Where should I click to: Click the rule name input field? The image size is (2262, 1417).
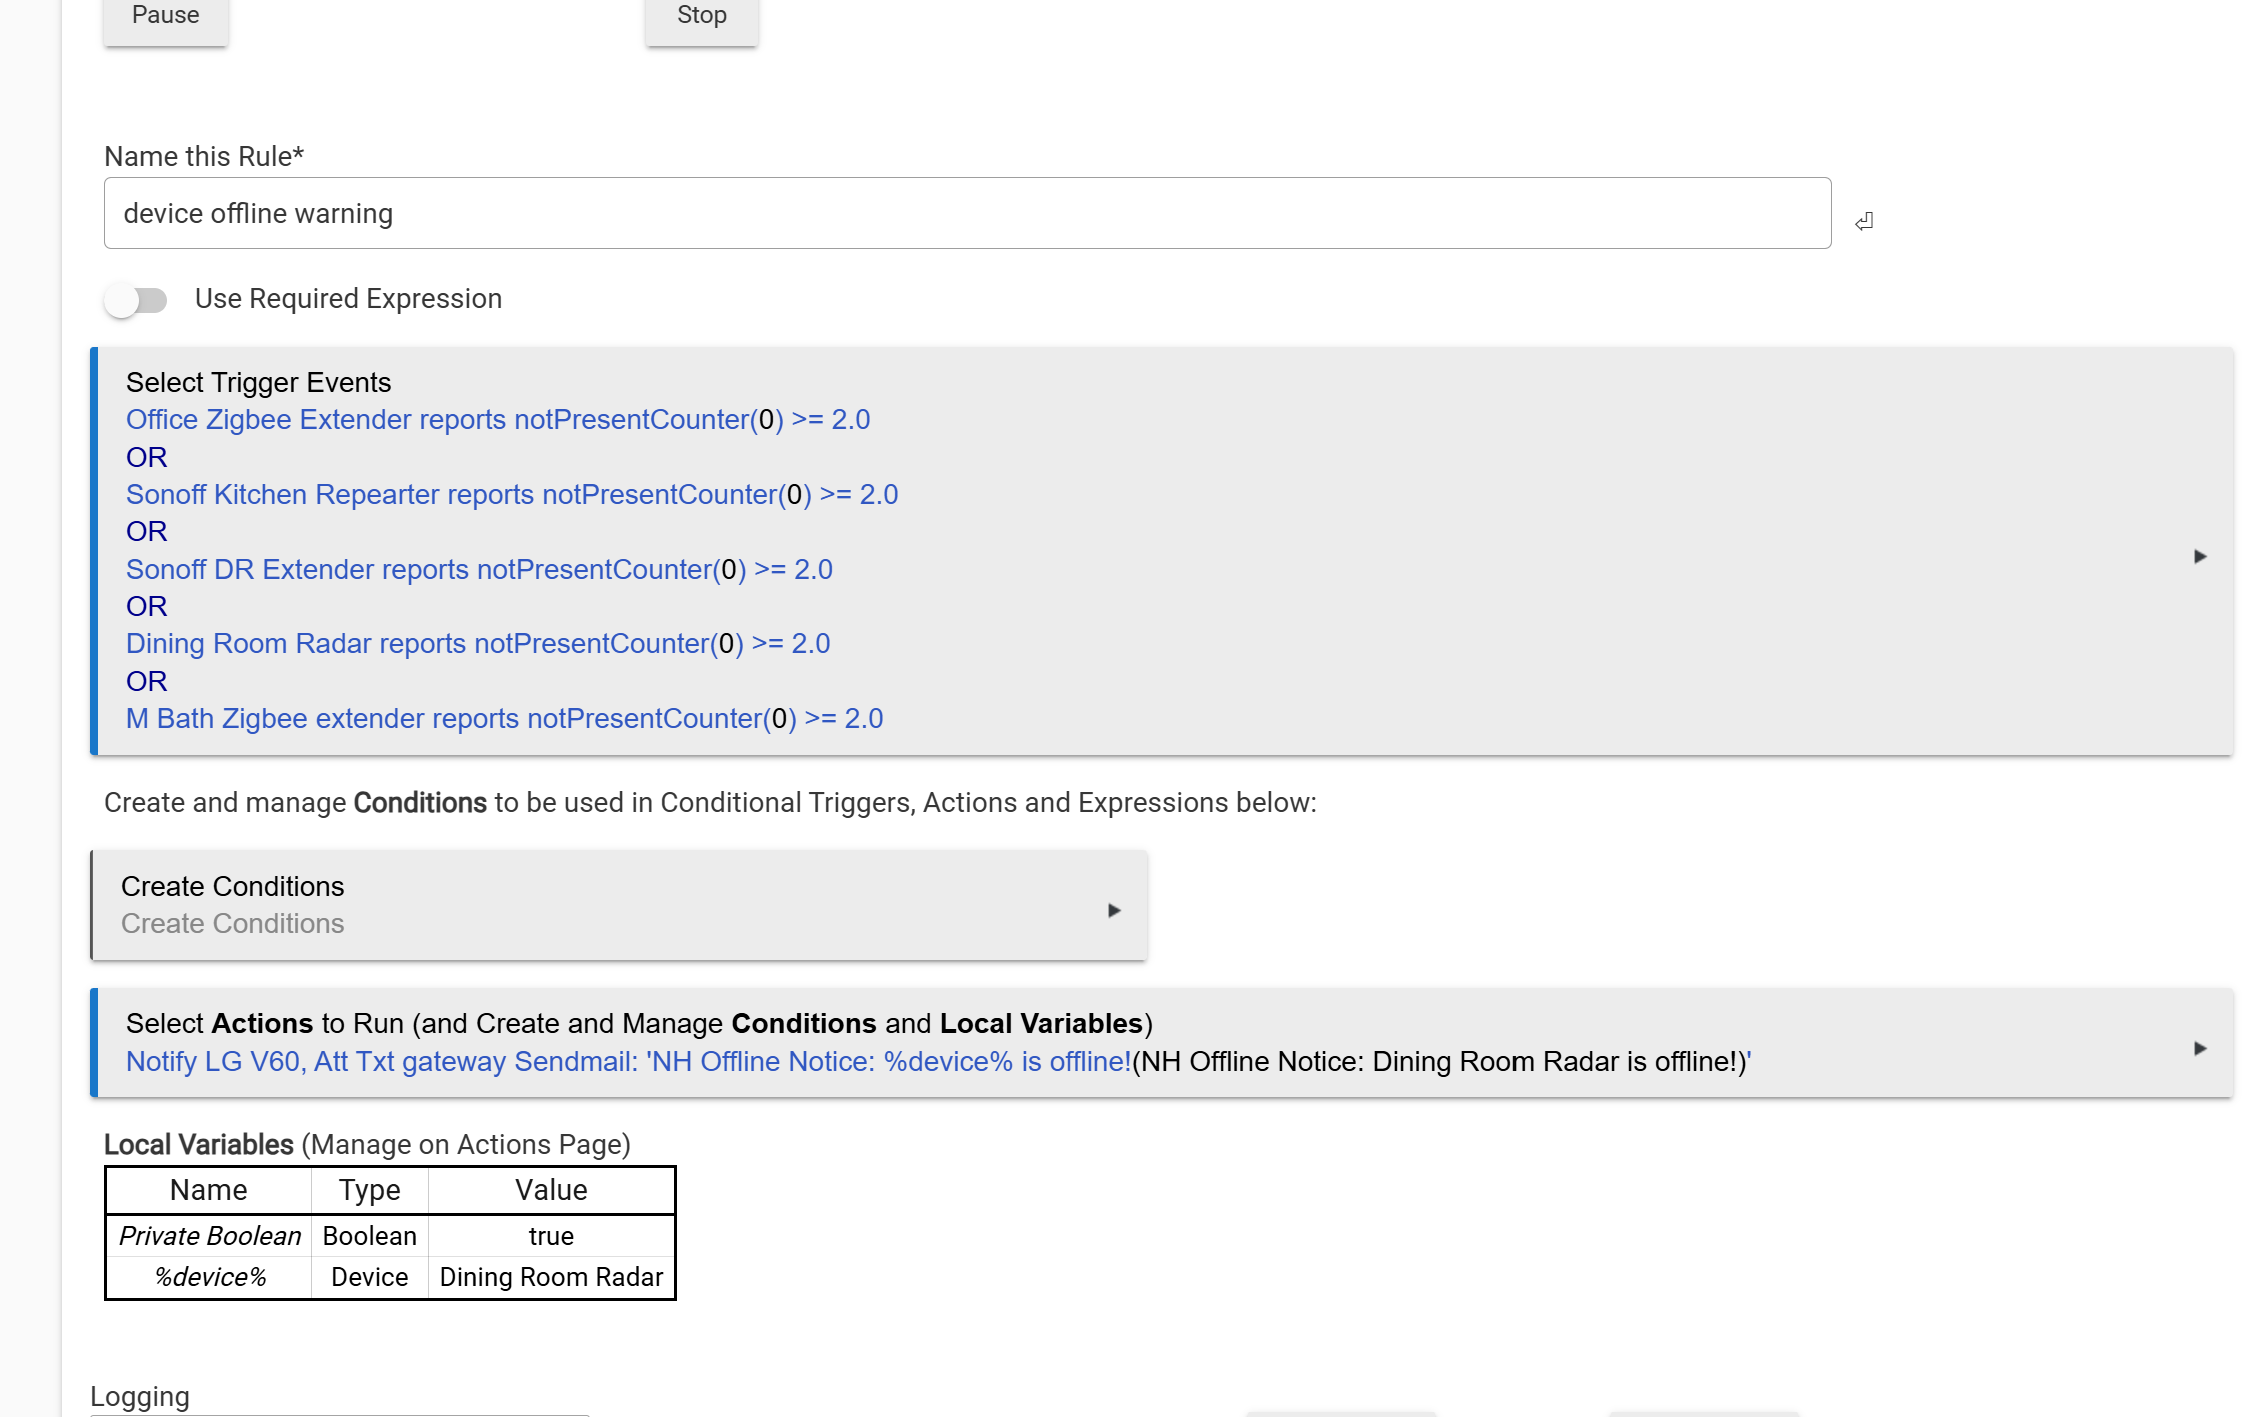pyautogui.click(x=966, y=213)
